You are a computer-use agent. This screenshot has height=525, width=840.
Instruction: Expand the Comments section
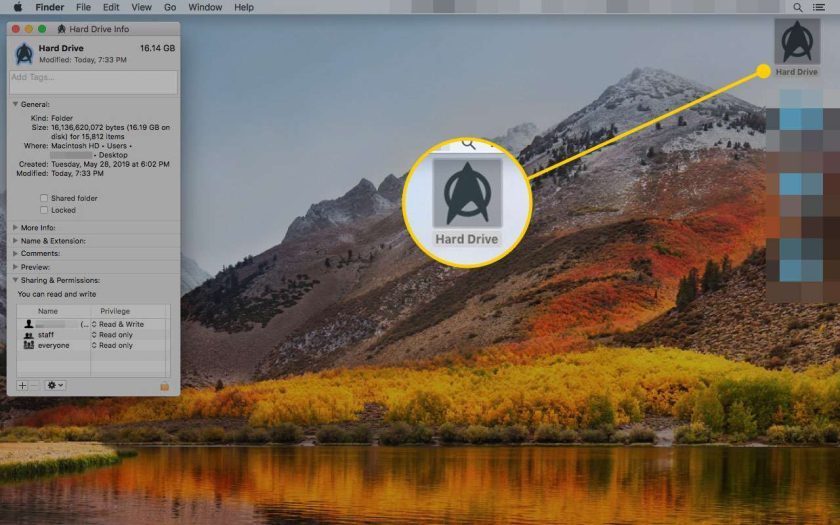point(16,253)
